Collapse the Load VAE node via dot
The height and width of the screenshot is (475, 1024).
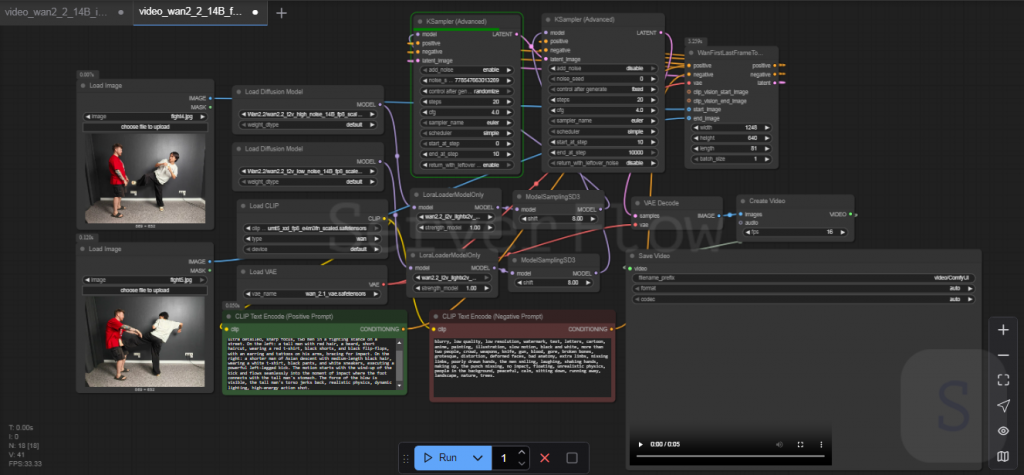coord(243,271)
